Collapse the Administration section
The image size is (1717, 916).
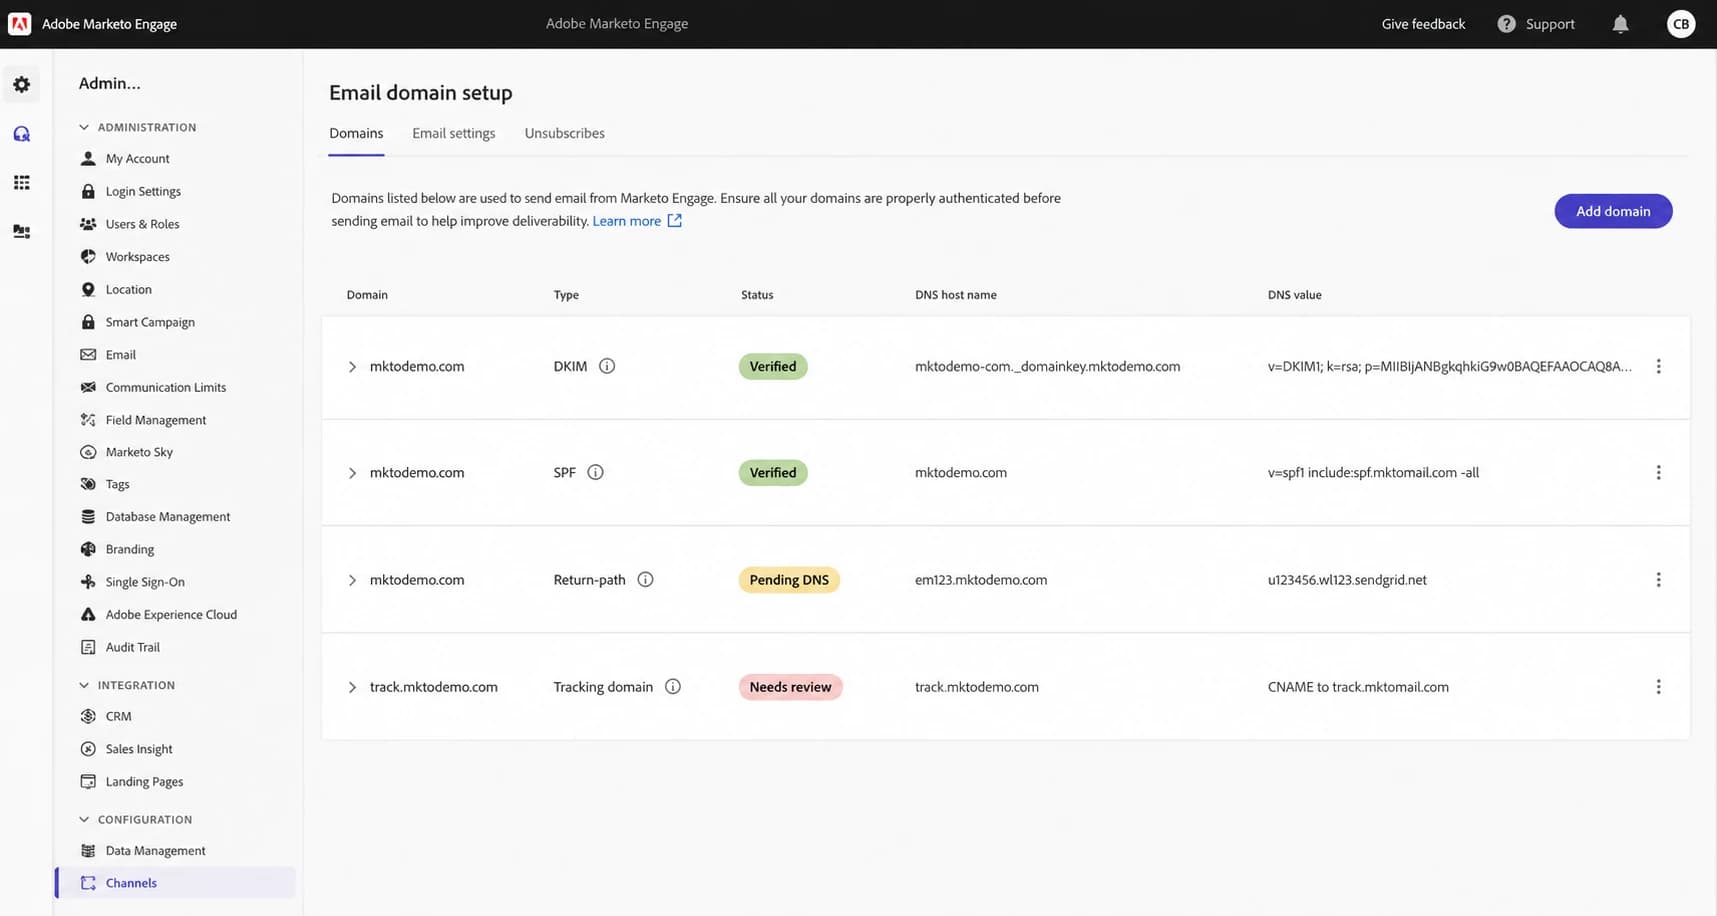[x=84, y=127]
